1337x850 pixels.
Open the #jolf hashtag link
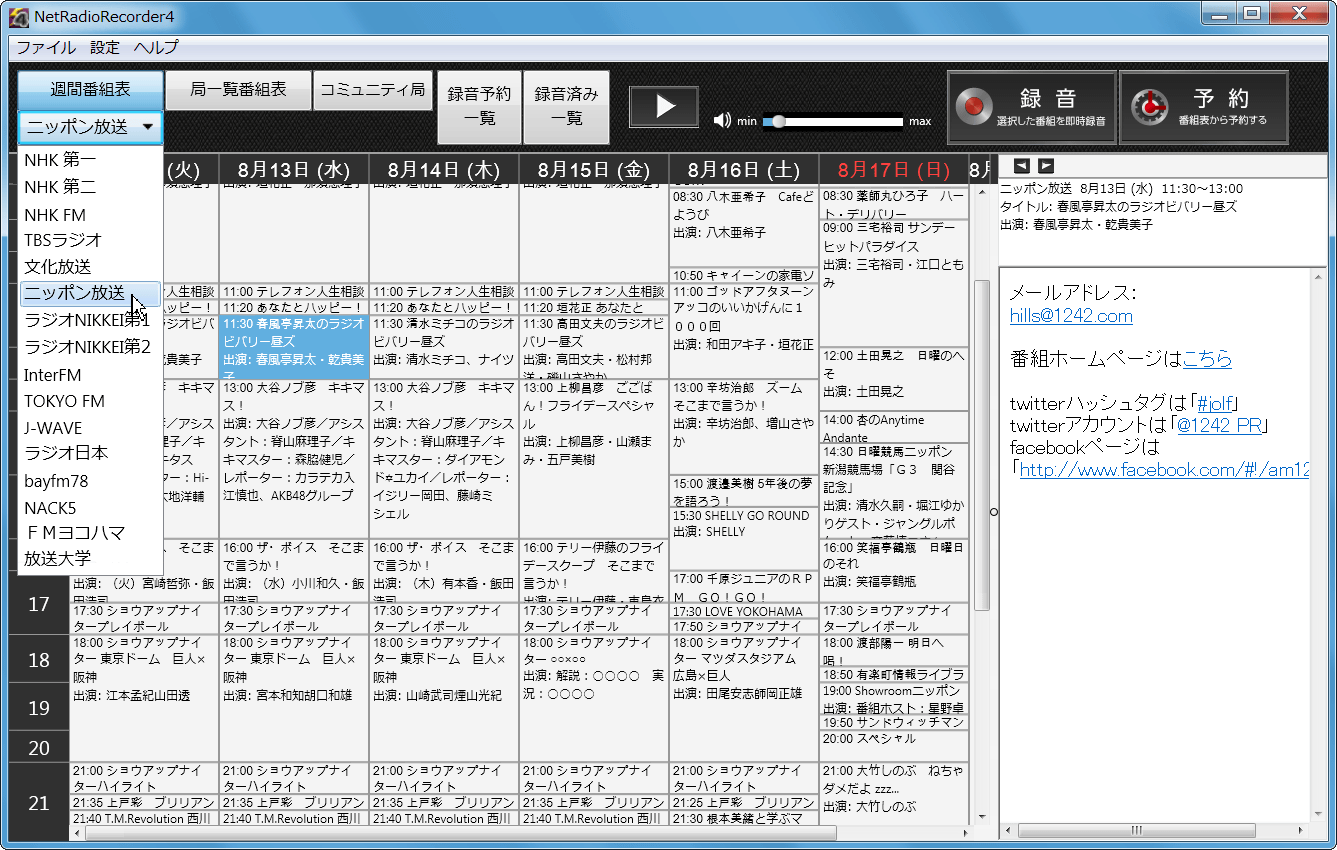(1217, 403)
